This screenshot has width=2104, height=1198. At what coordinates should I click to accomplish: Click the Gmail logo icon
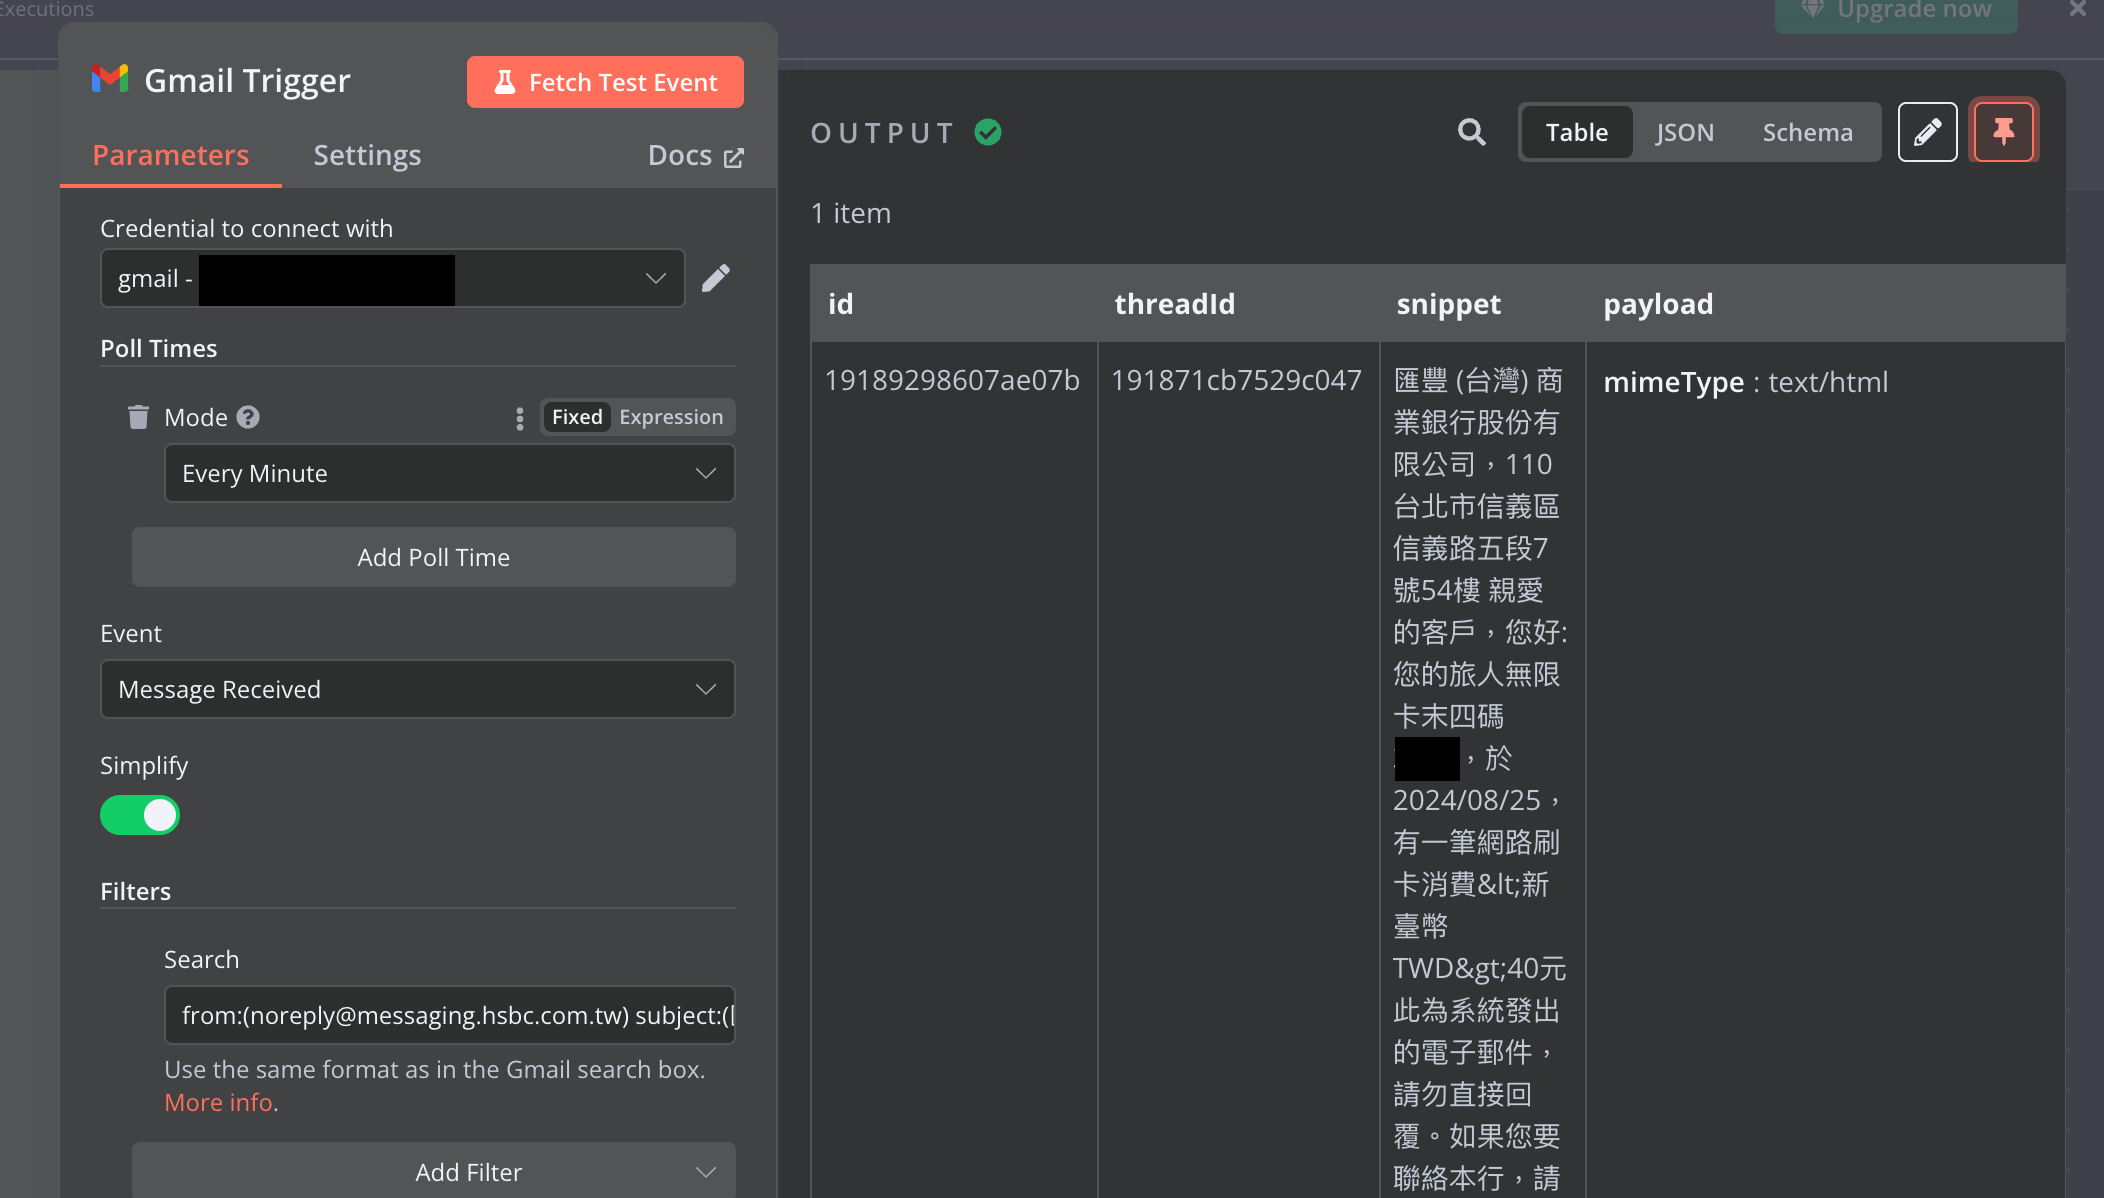point(110,79)
